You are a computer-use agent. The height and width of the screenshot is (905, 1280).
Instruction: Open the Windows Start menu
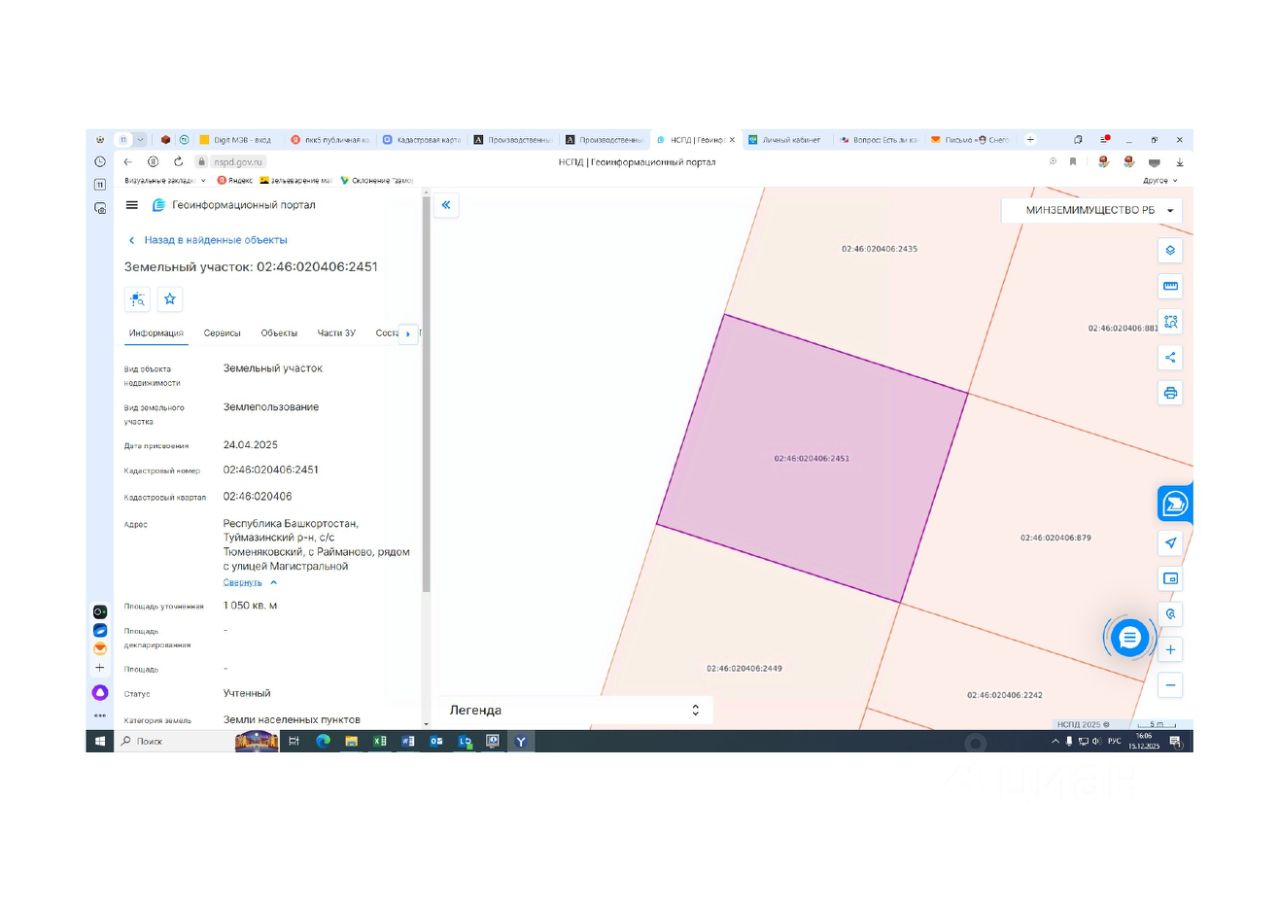click(x=100, y=741)
